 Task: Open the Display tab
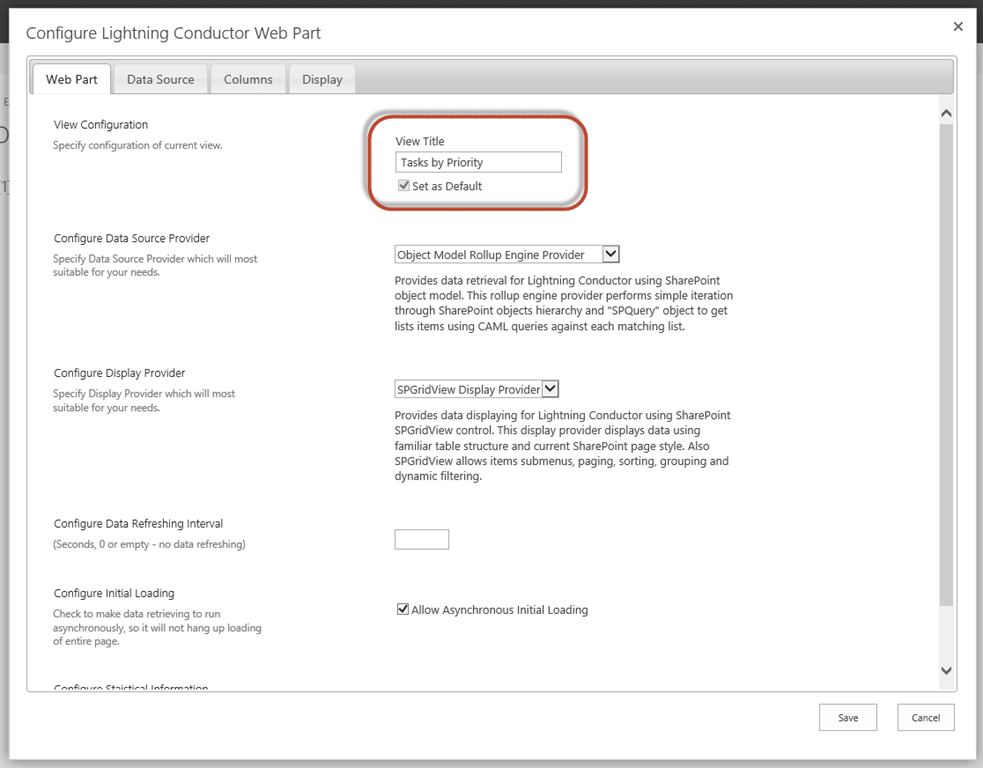(322, 80)
